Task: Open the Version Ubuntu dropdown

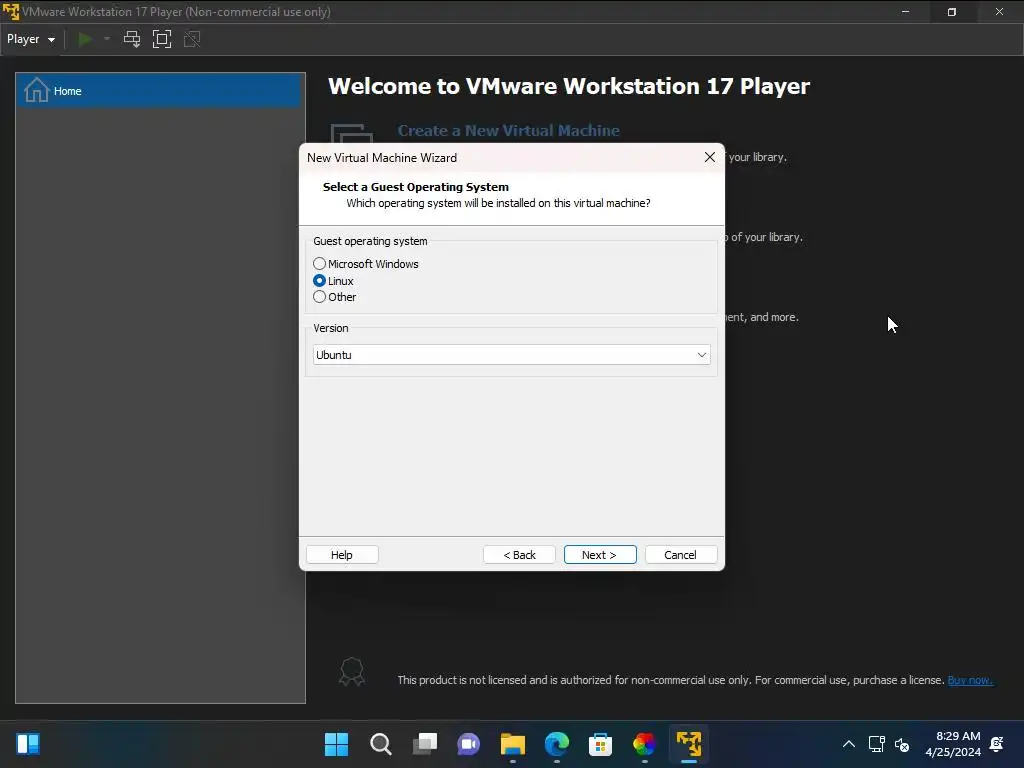Action: pos(511,355)
